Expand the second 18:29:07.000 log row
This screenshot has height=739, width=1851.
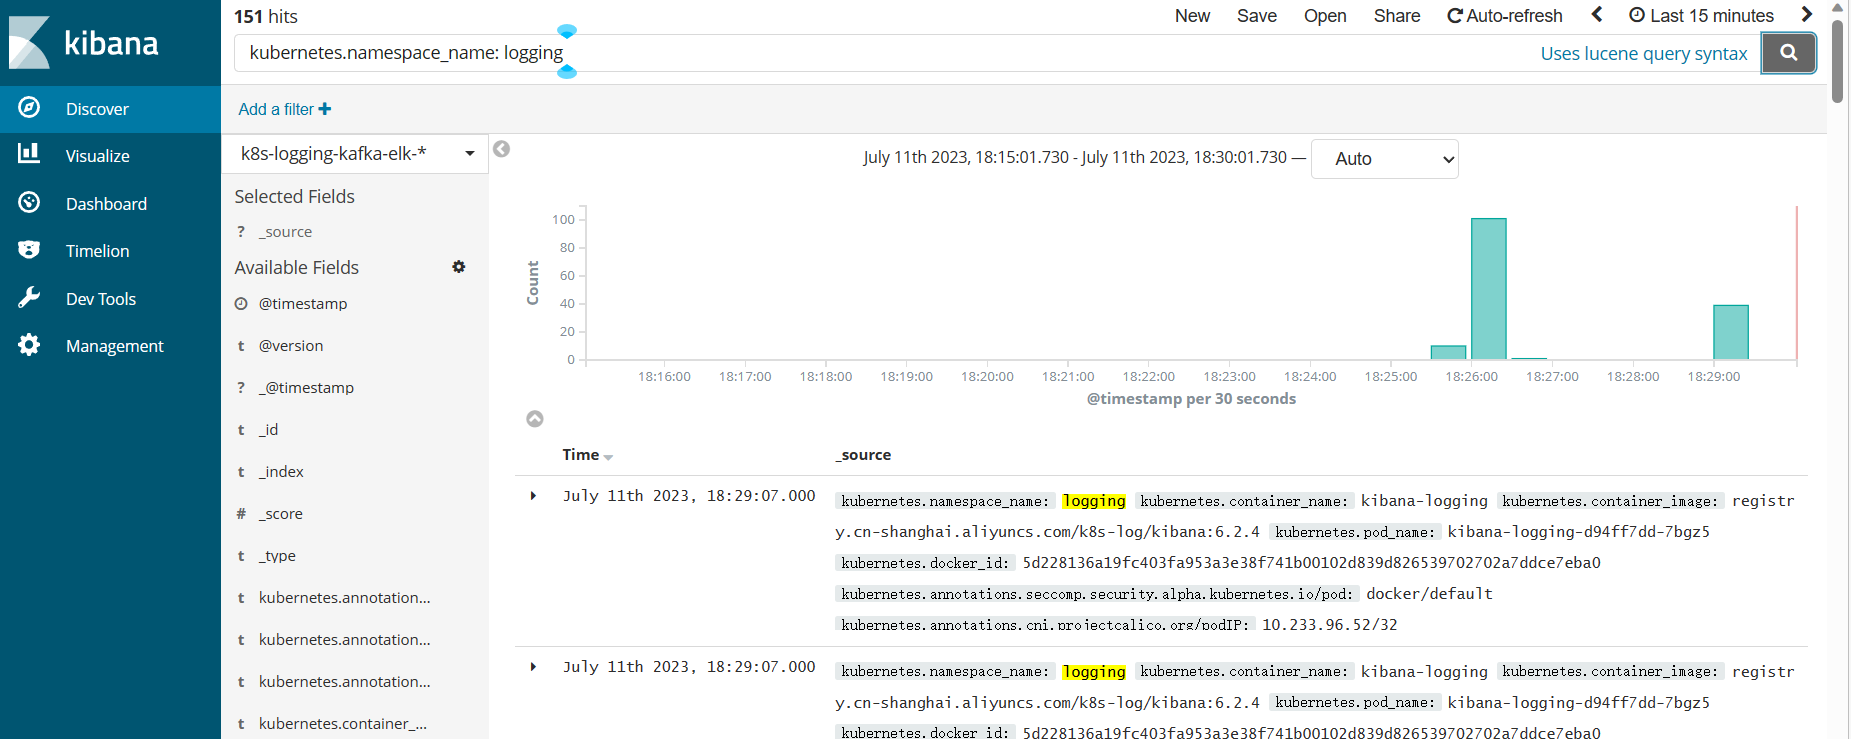tap(533, 667)
